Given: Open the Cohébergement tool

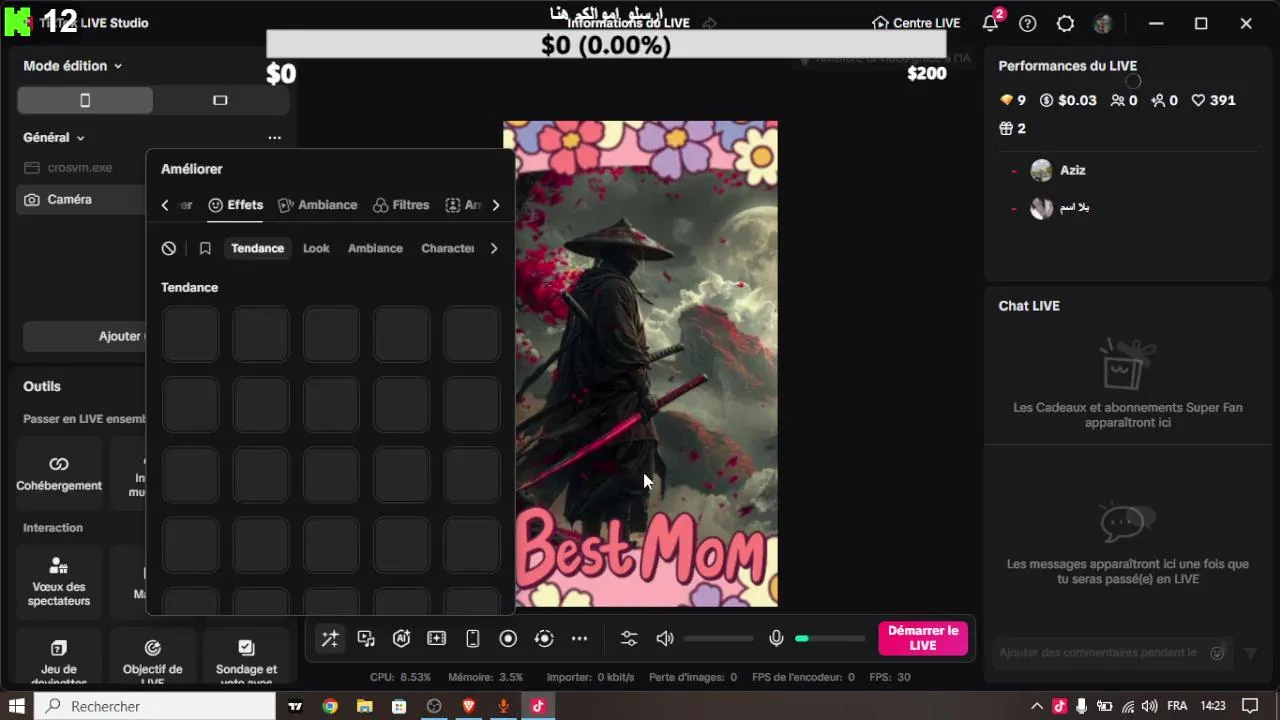Looking at the screenshot, I should (59, 474).
